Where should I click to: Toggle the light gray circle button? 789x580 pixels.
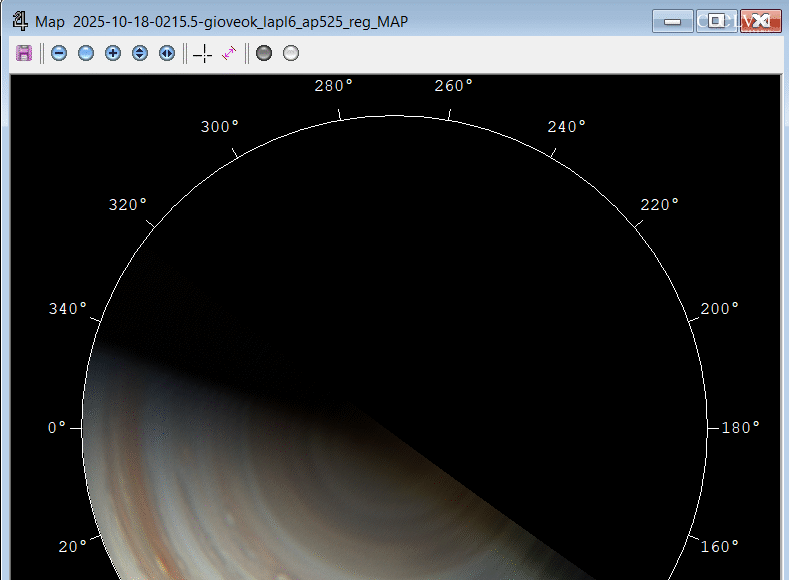pyautogui.click(x=291, y=53)
